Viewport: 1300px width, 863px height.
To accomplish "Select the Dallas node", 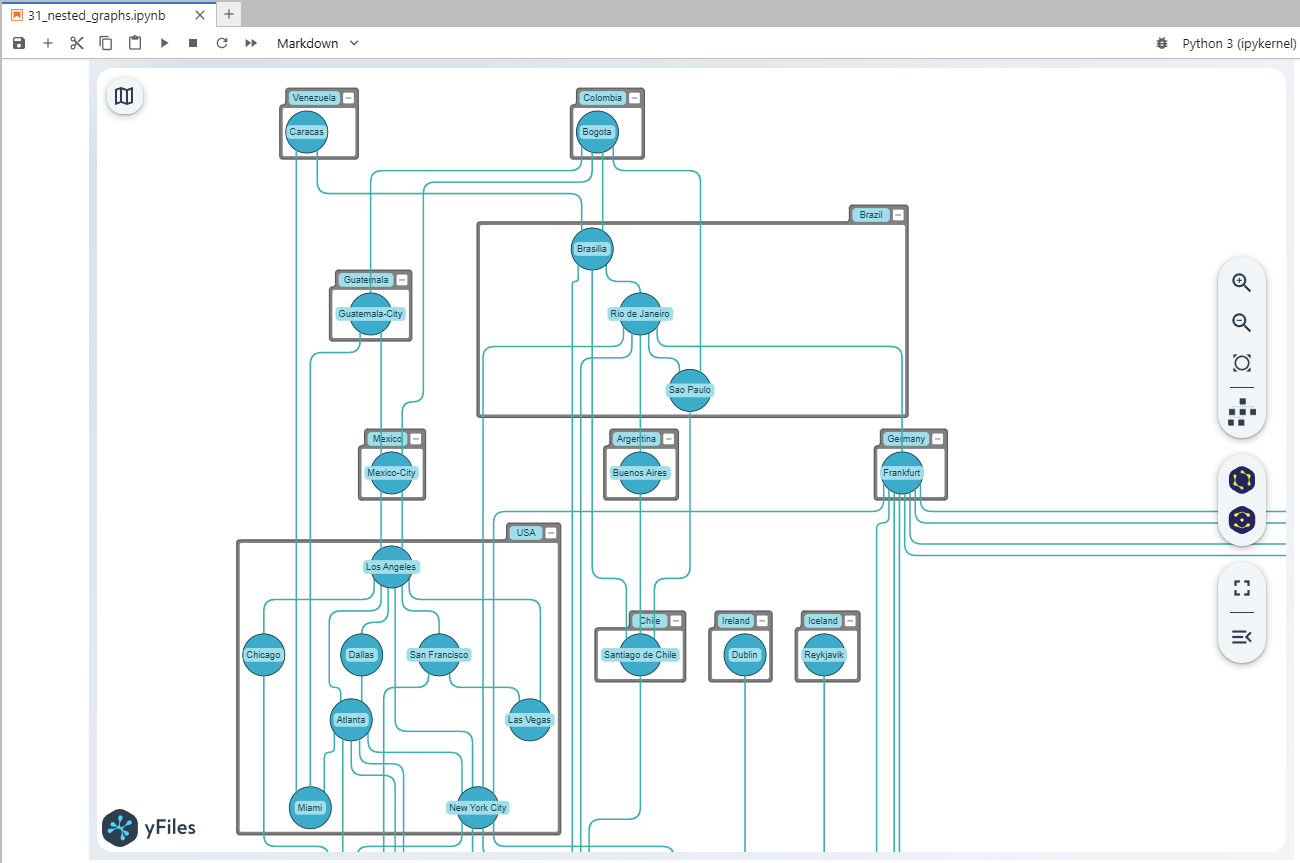I will coord(361,655).
